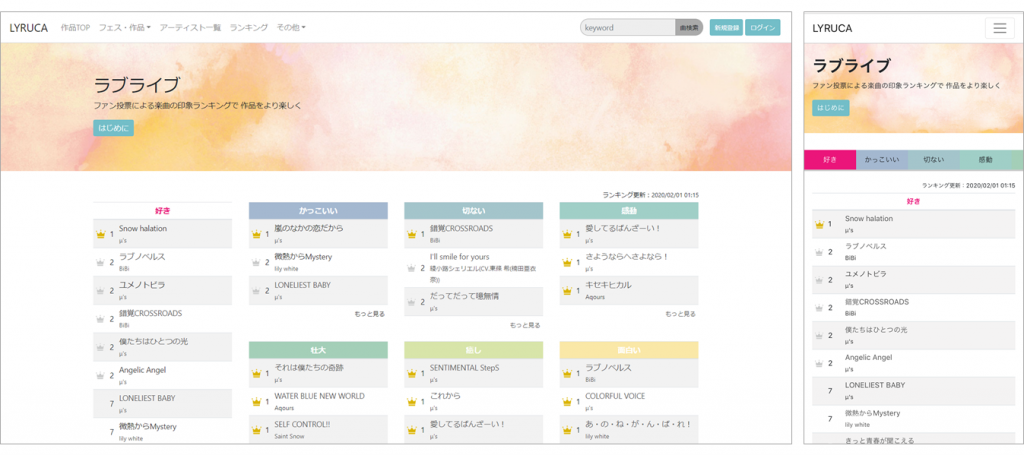Click the gold crown beside さようならへさよなら！

[x=567, y=262]
